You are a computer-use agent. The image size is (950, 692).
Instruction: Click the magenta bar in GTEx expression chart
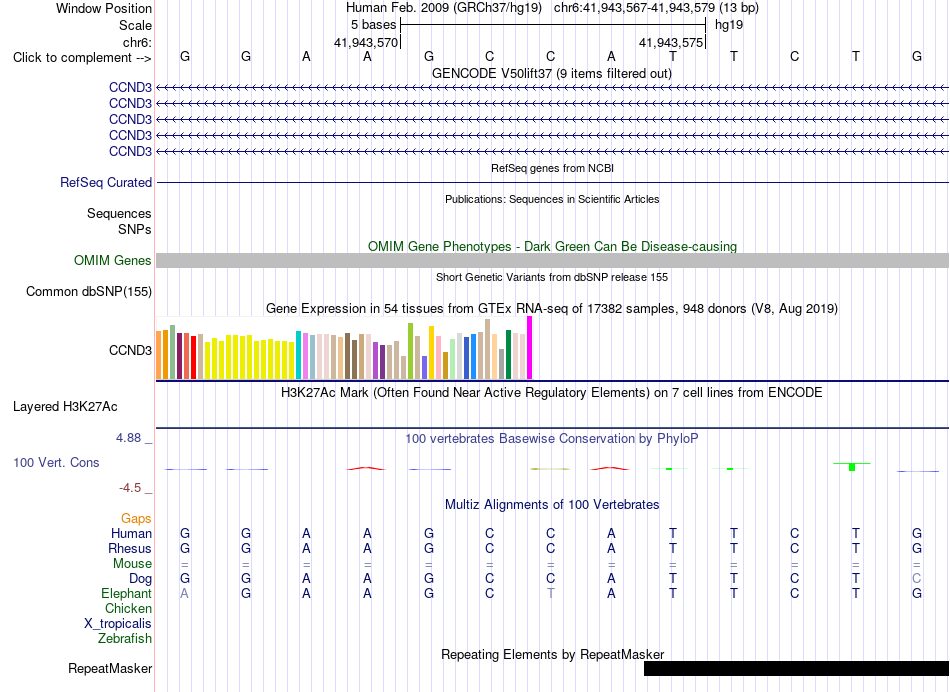(x=530, y=348)
